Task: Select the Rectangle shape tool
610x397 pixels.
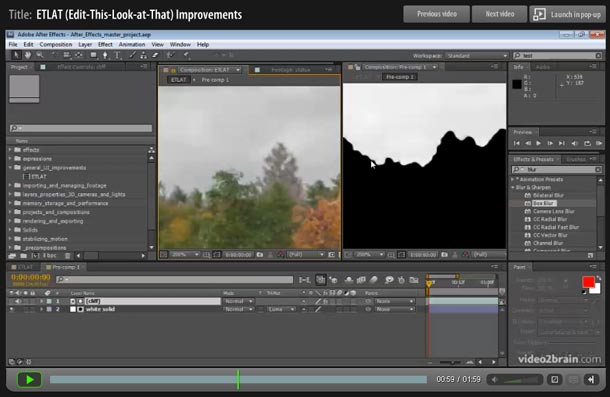Action: tap(93, 55)
